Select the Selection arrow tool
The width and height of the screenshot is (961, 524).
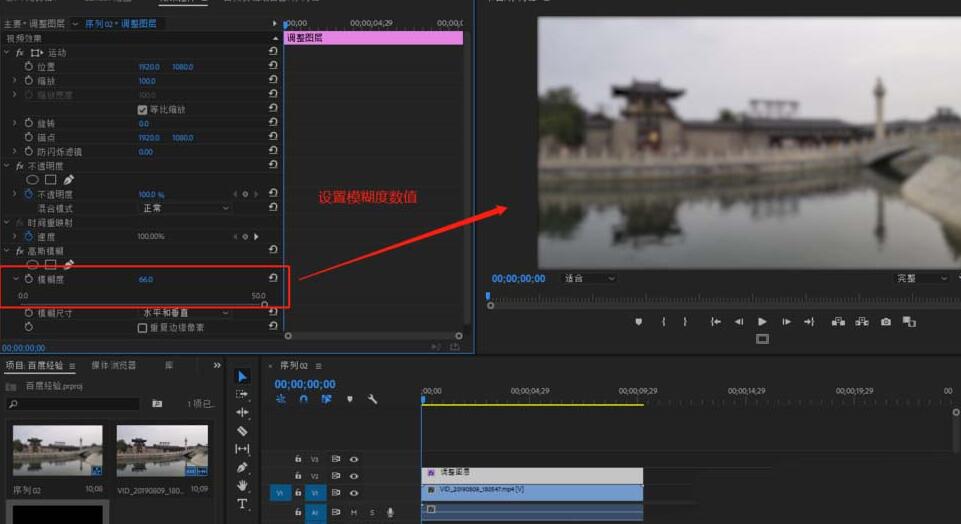(242, 376)
